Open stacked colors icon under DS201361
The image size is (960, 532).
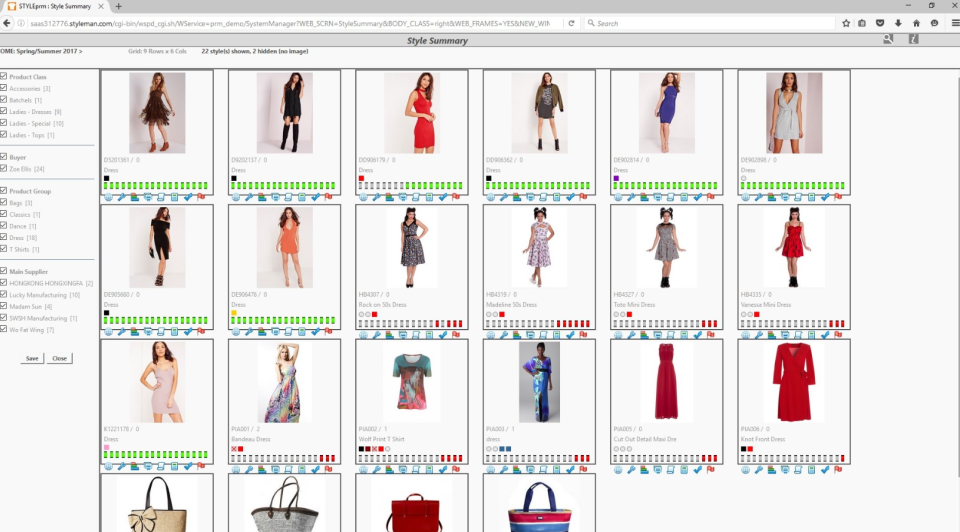tap(135, 197)
